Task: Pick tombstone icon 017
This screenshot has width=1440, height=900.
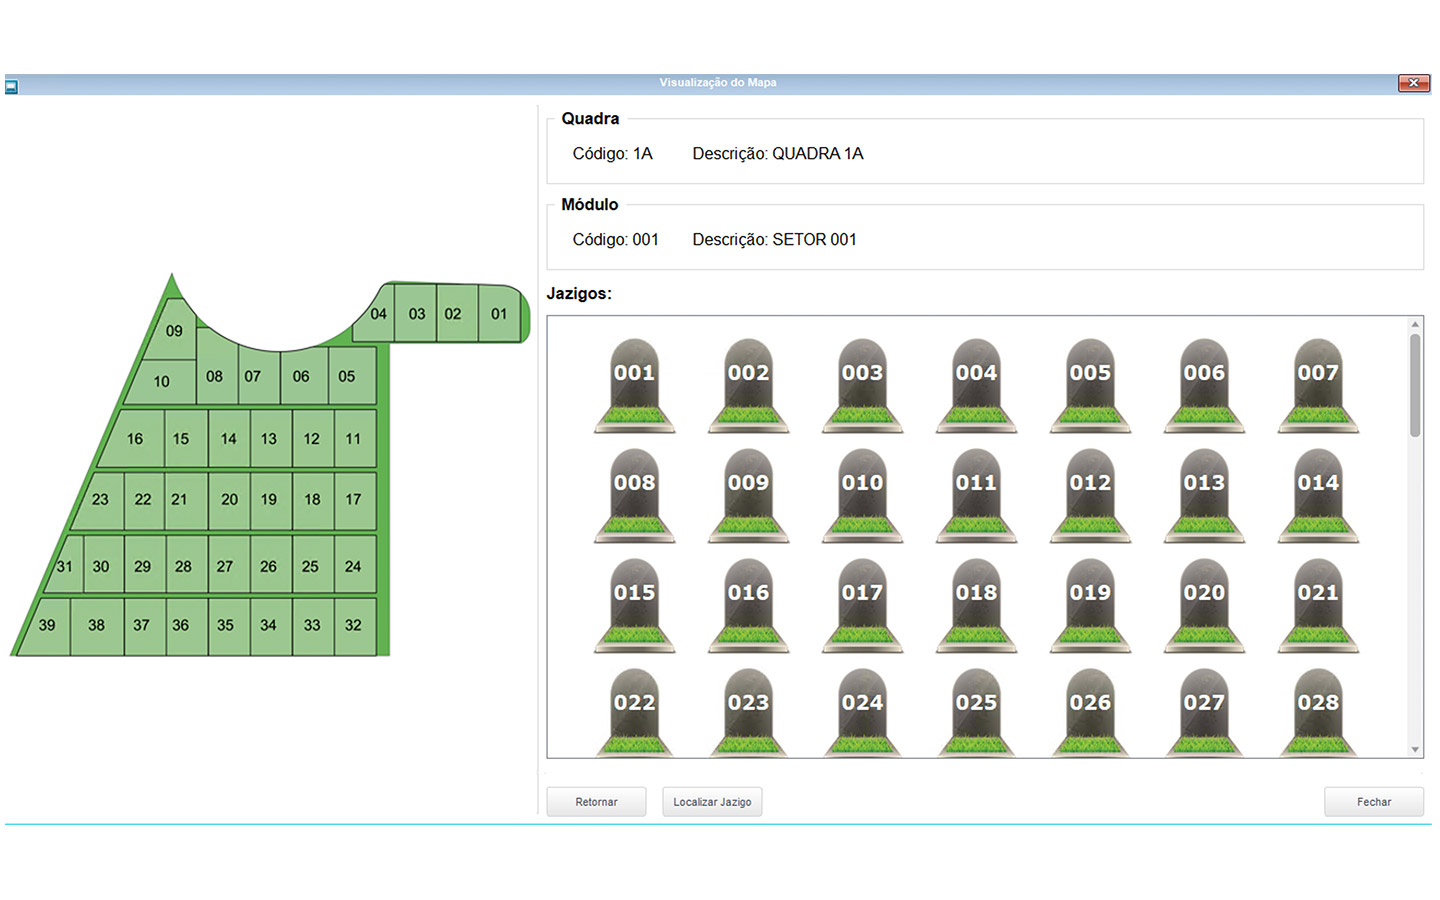Action: [x=862, y=605]
